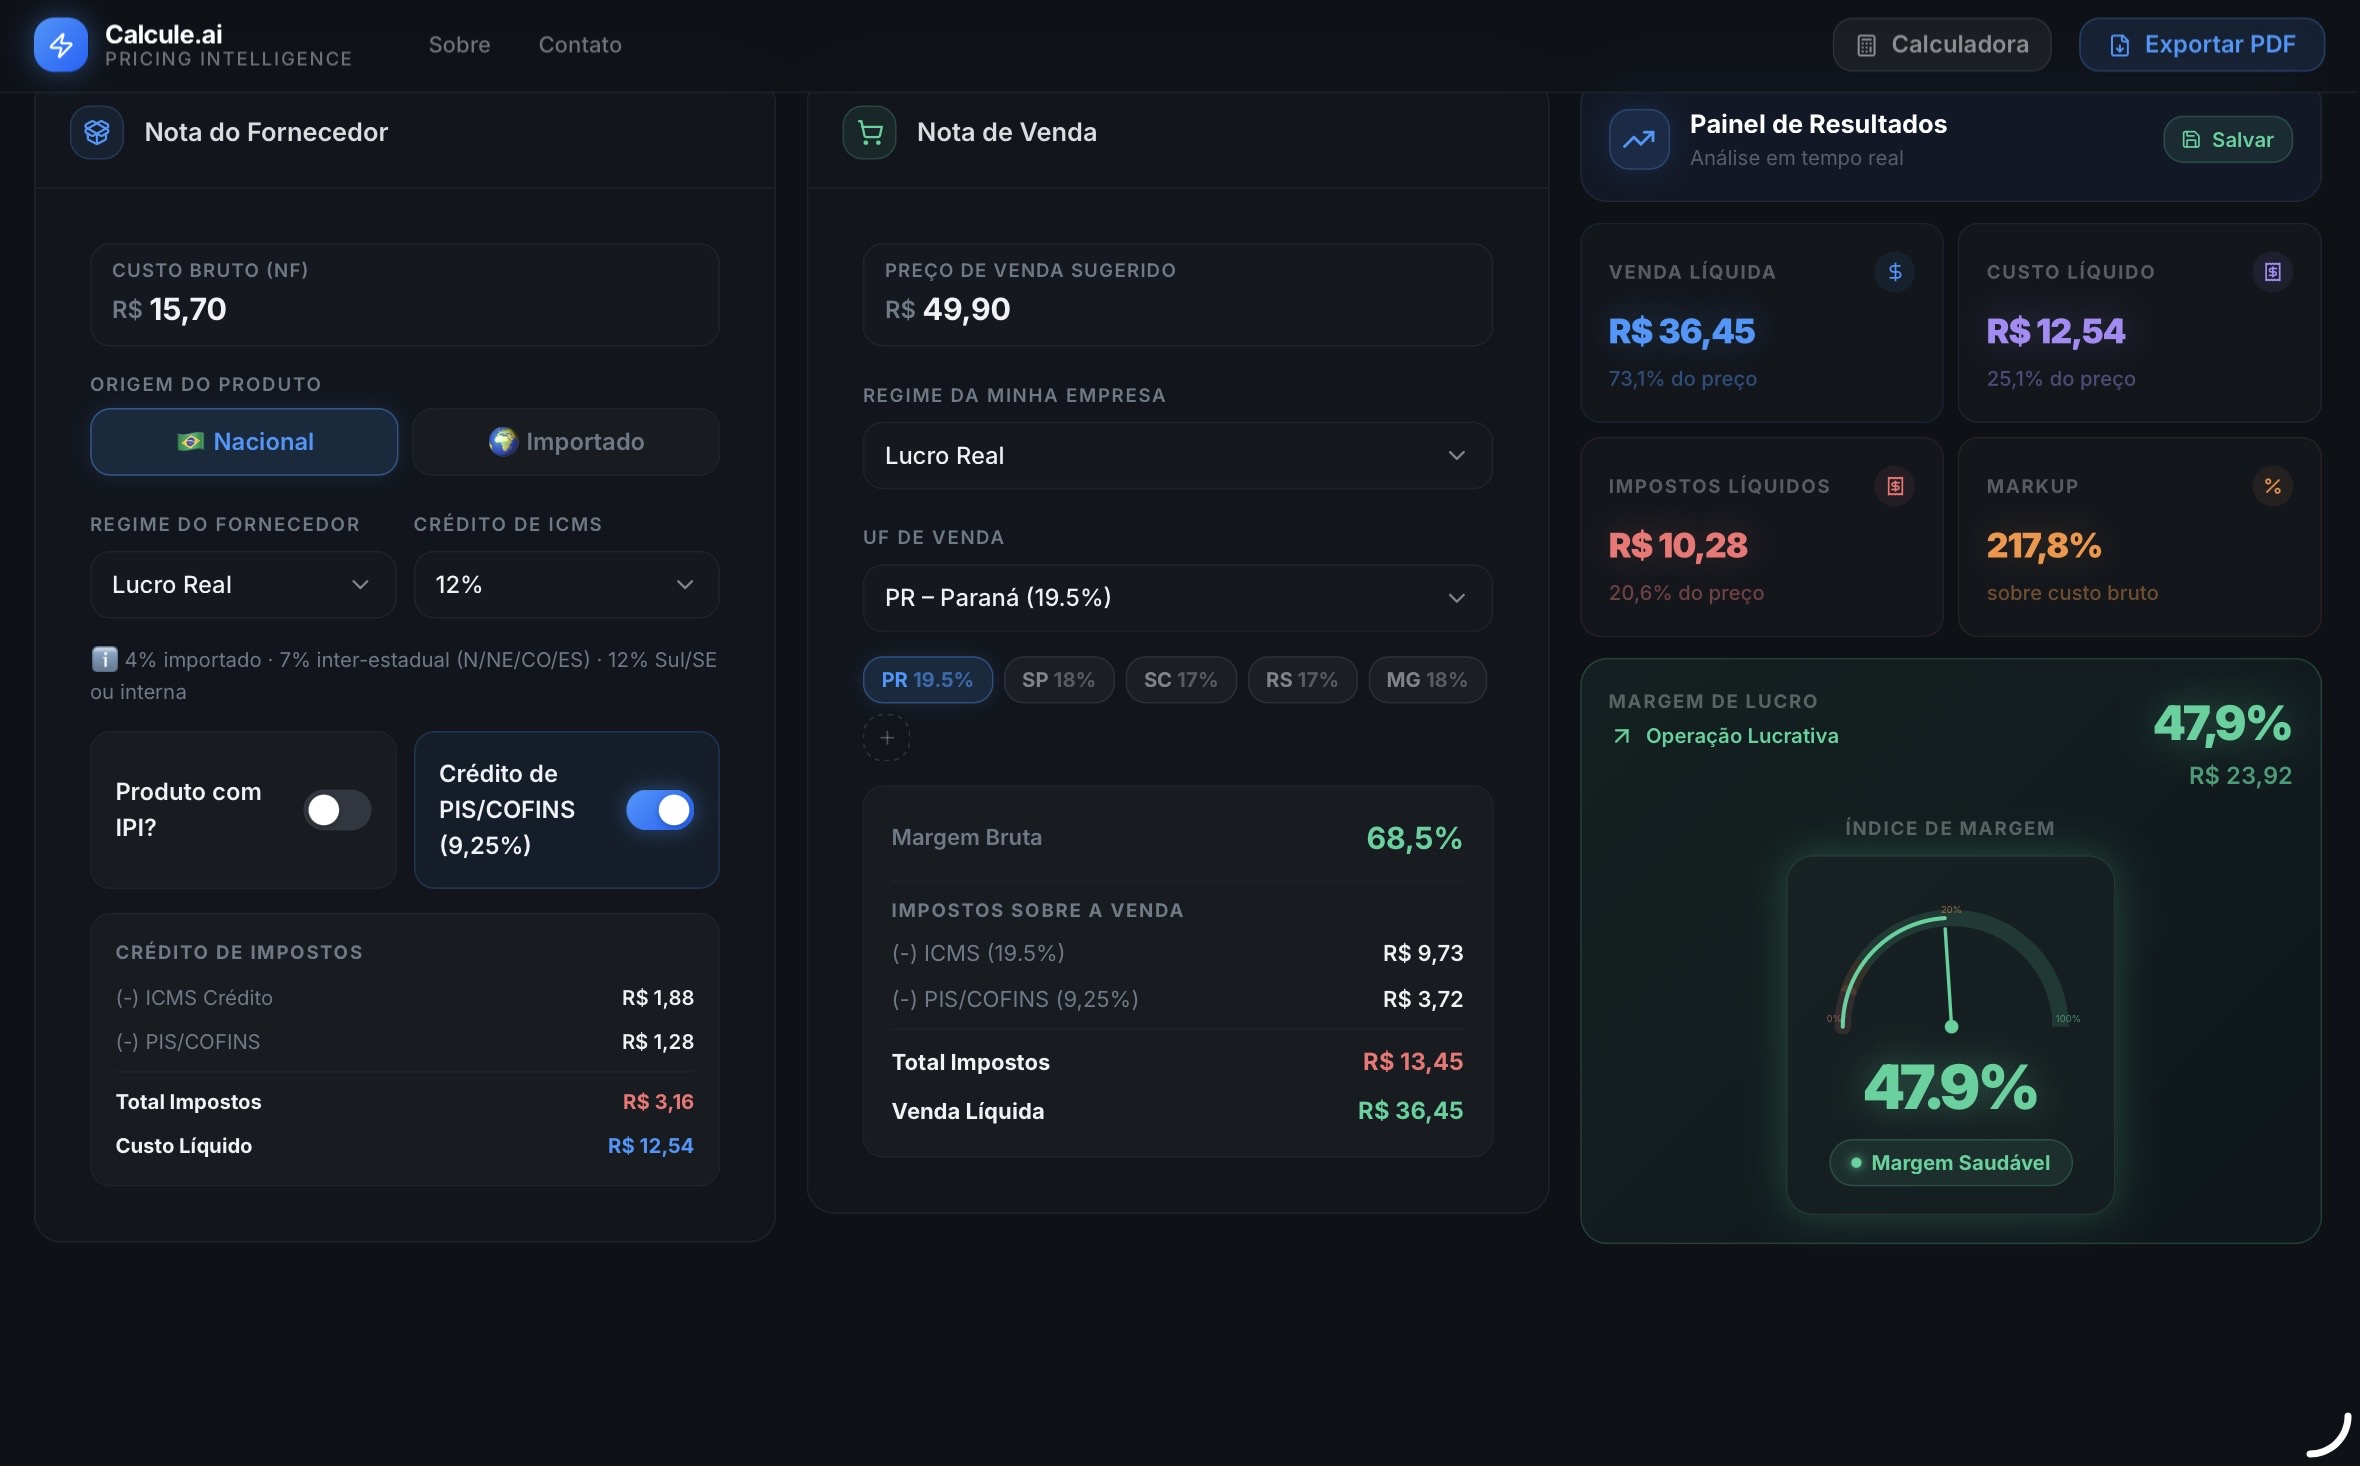The height and width of the screenshot is (1466, 2360).
Task: Click the Brazil flag icon on Nacional
Action: pyautogui.click(x=190, y=441)
